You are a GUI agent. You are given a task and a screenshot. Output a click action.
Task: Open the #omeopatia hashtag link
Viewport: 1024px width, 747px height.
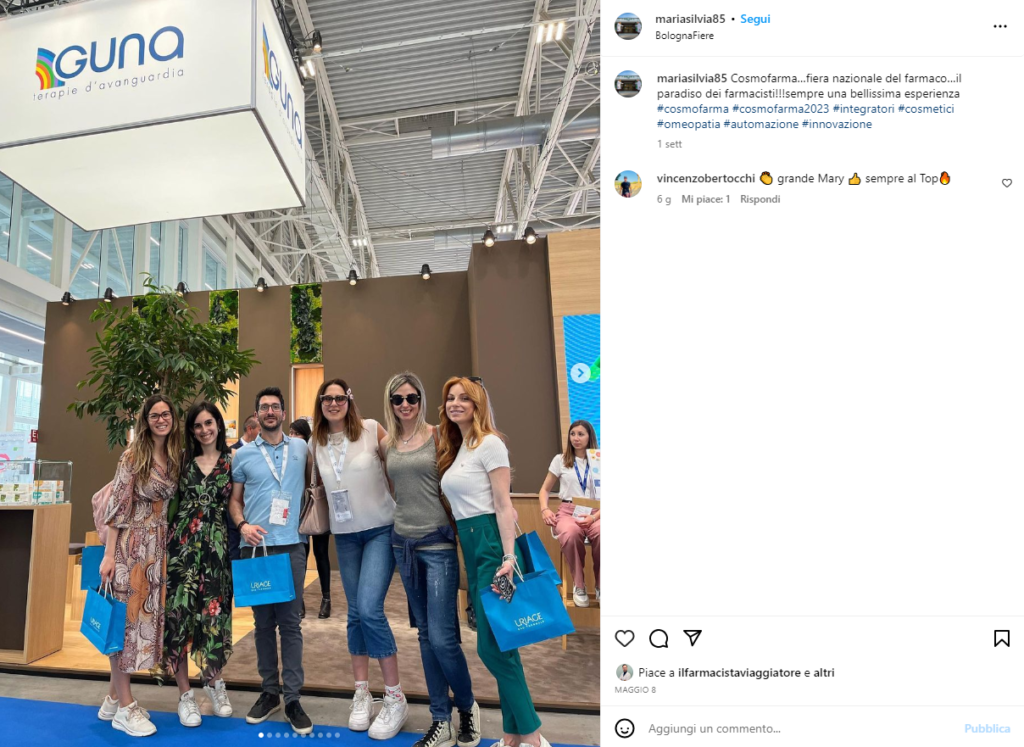tap(688, 124)
